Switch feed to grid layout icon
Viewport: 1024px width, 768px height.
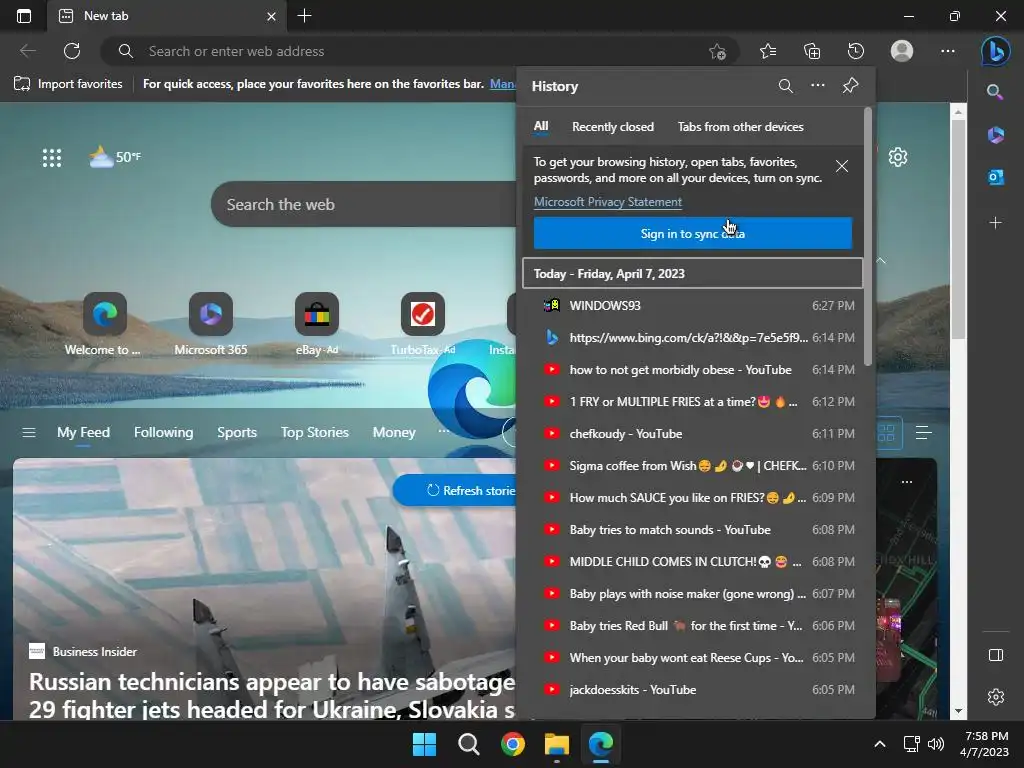pyautogui.click(x=886, y=432)
